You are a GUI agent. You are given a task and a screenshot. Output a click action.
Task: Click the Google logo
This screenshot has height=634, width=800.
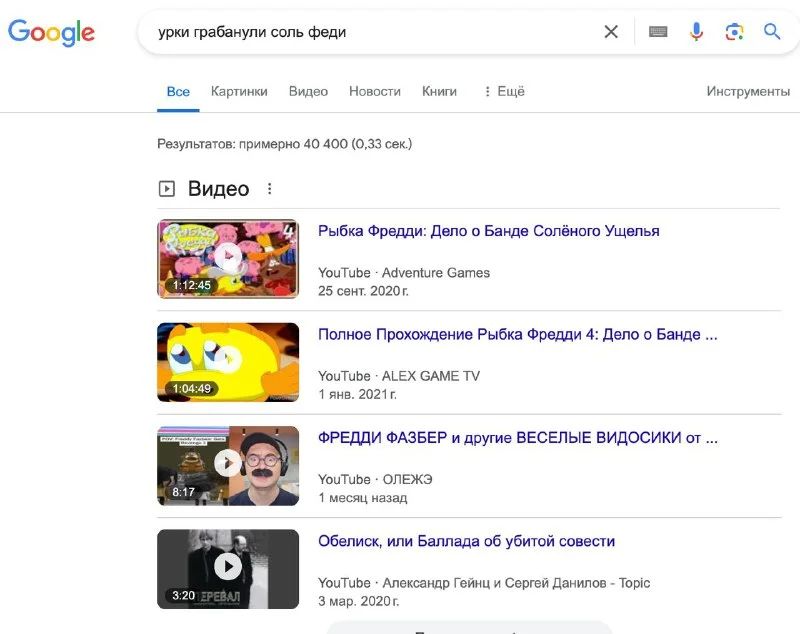(51, 32)
